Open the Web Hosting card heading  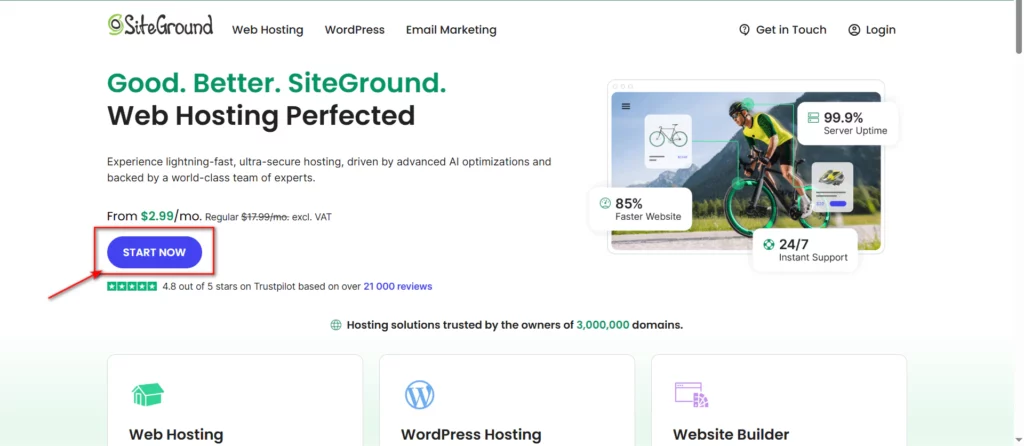tap(176, 434)
